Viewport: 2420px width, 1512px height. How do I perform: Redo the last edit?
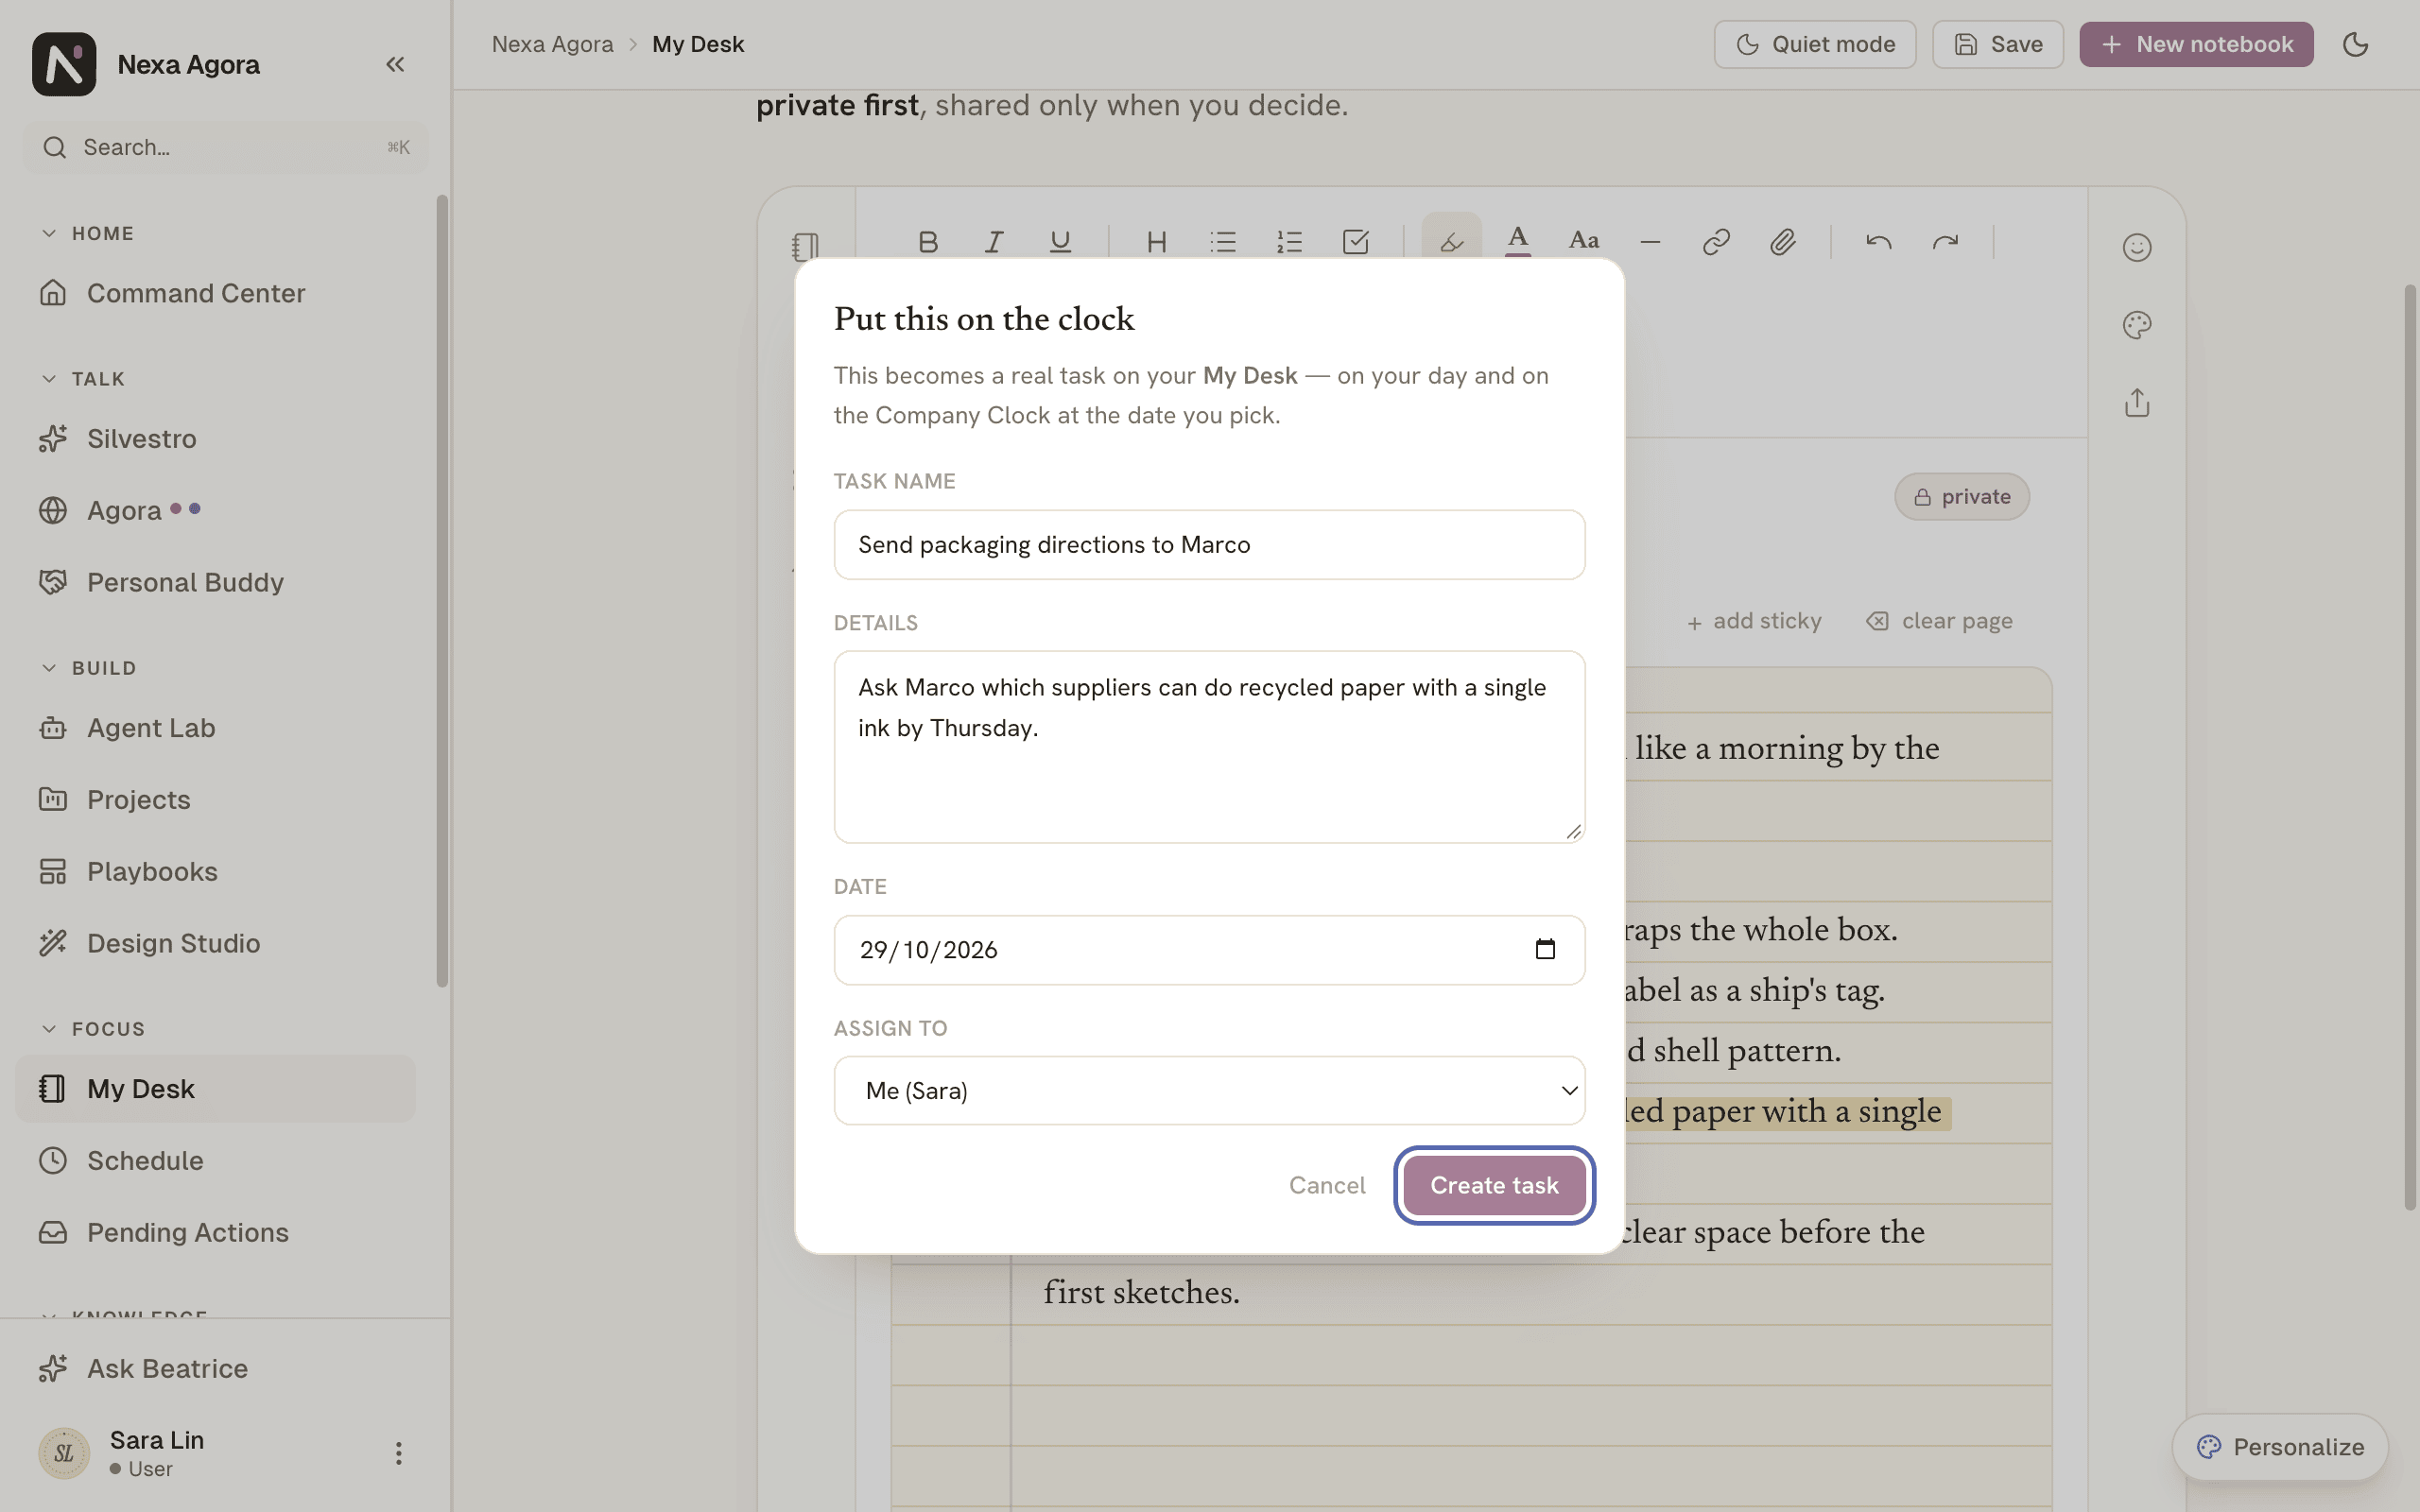pyautogui.click(x=1945, y=242)
